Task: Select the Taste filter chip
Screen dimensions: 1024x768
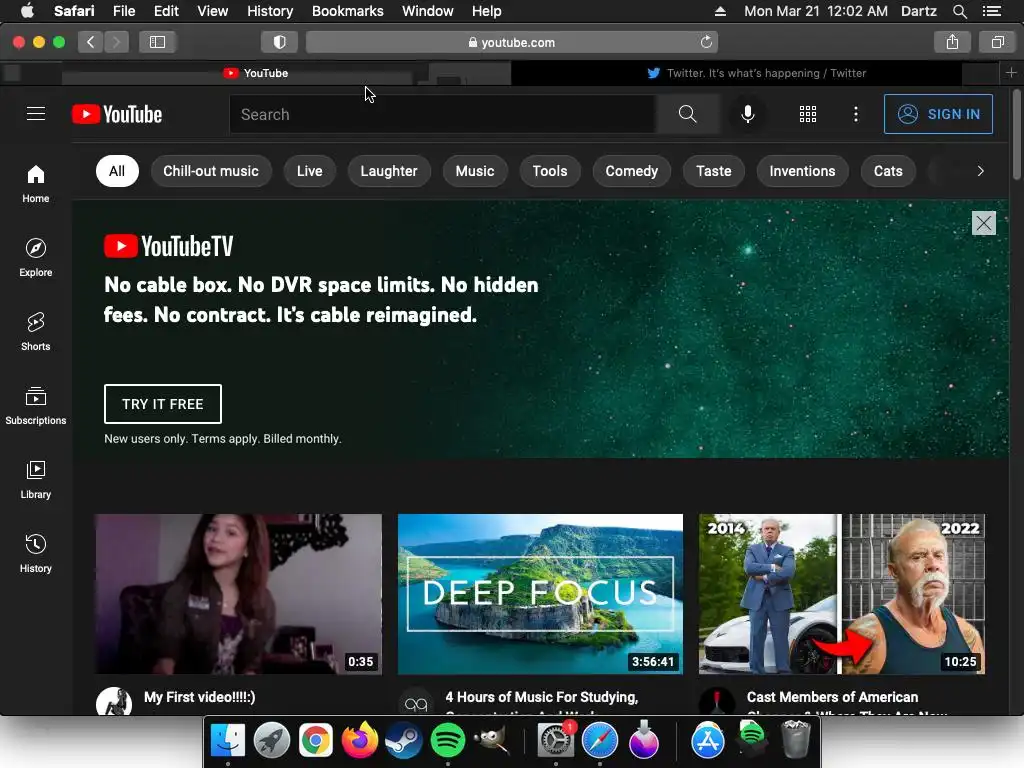Action: (714, 171)
